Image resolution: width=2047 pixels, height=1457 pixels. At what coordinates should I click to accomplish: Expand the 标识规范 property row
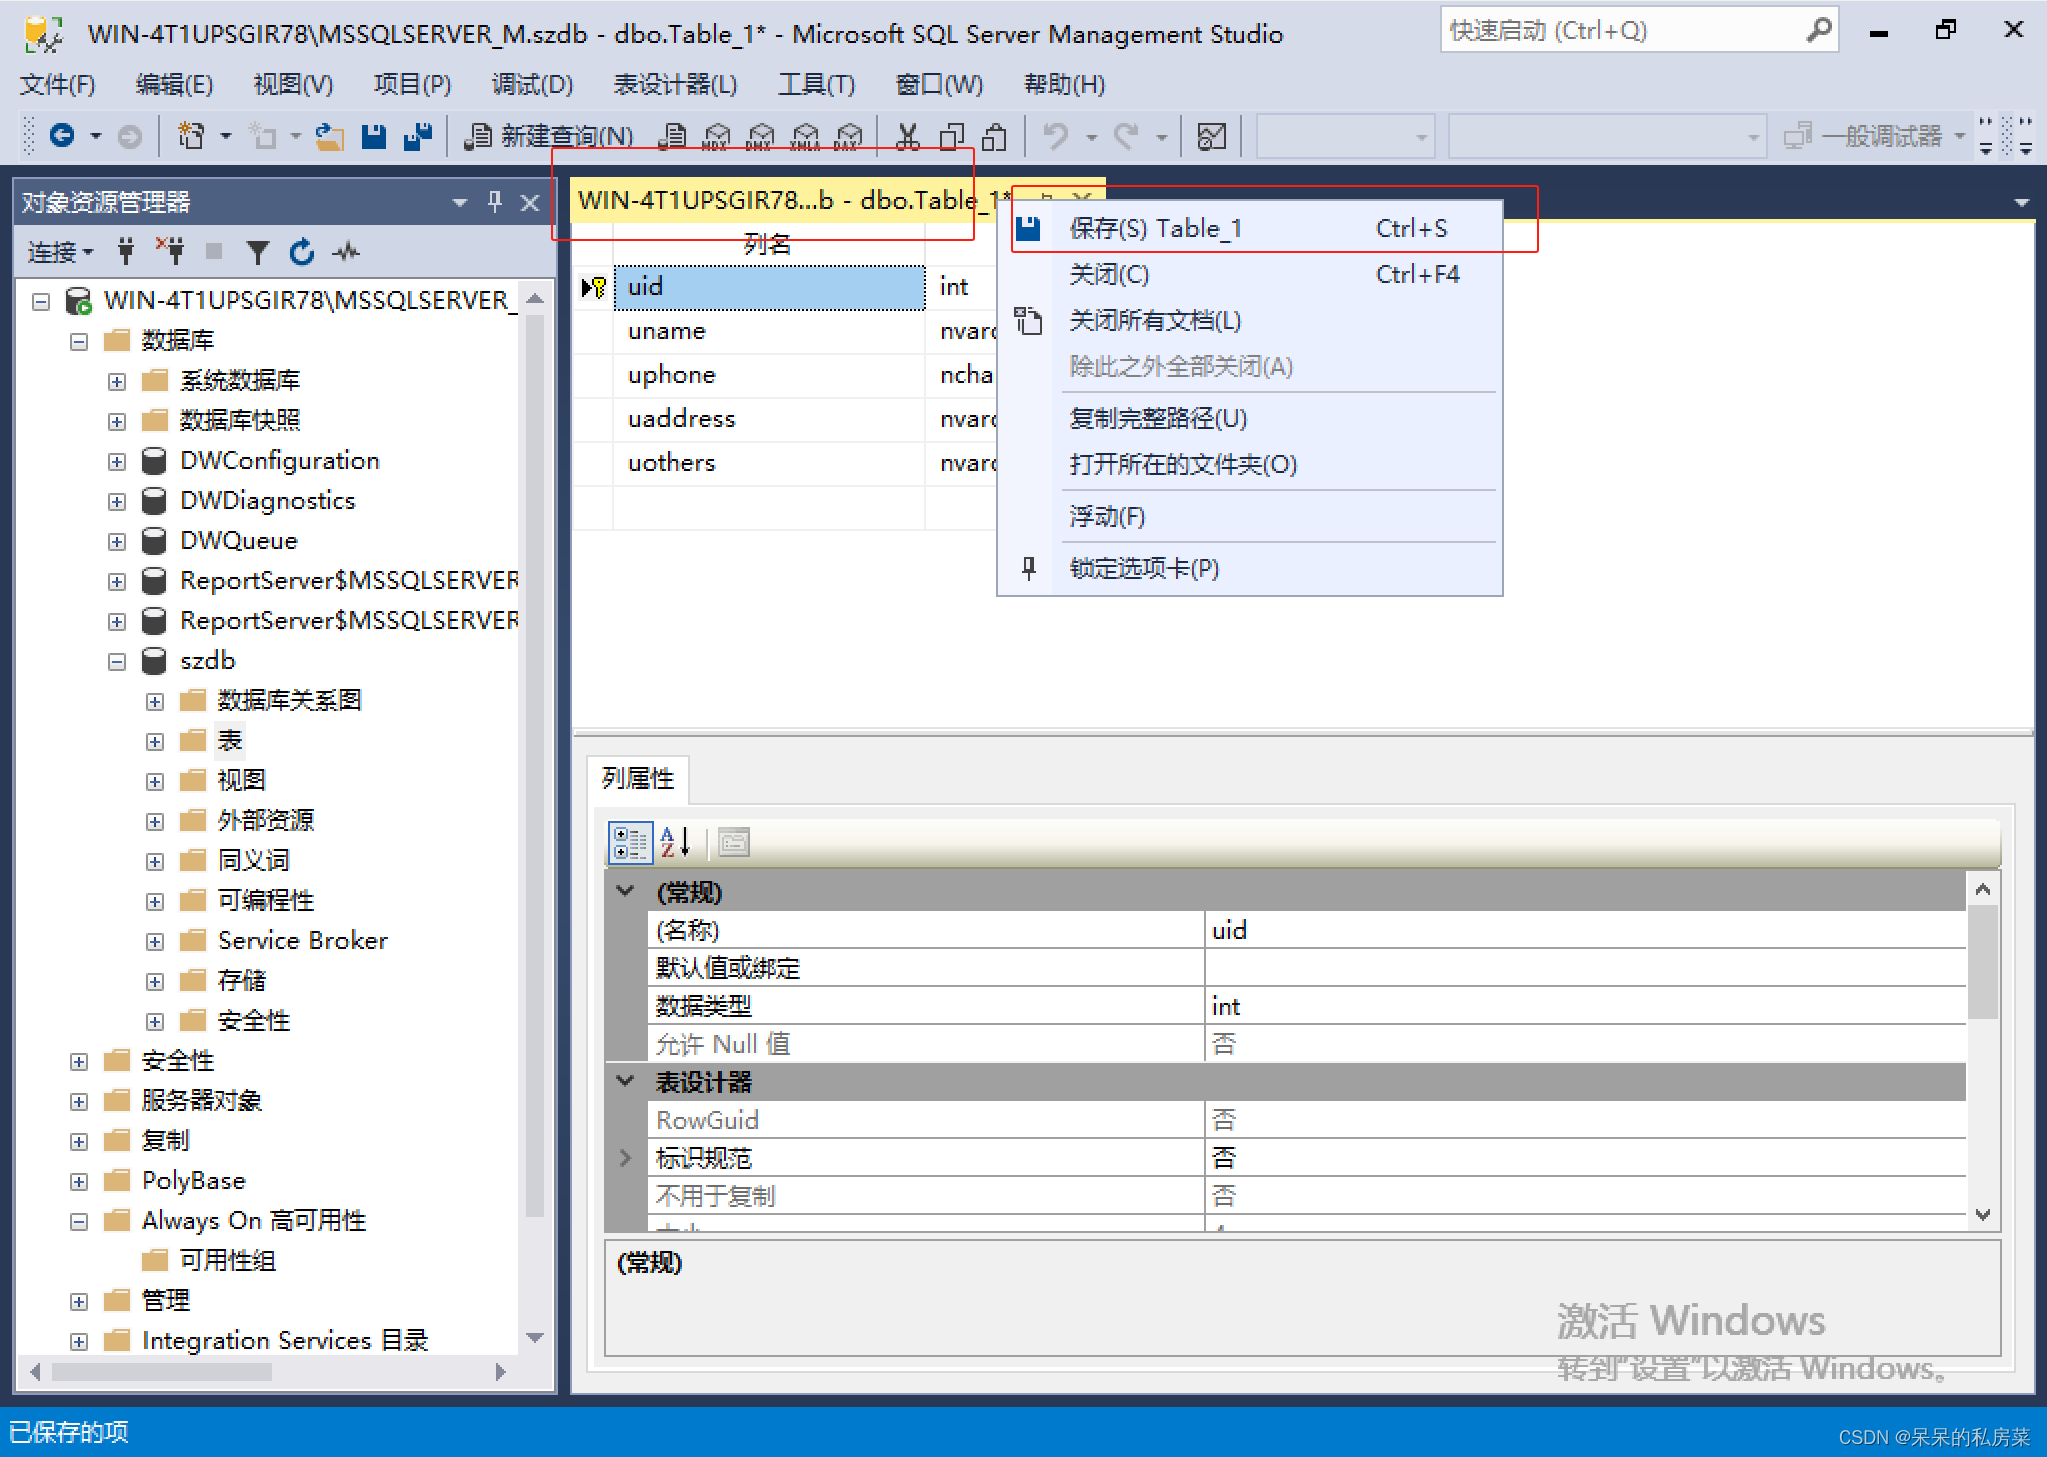[x=626, y=1158]
